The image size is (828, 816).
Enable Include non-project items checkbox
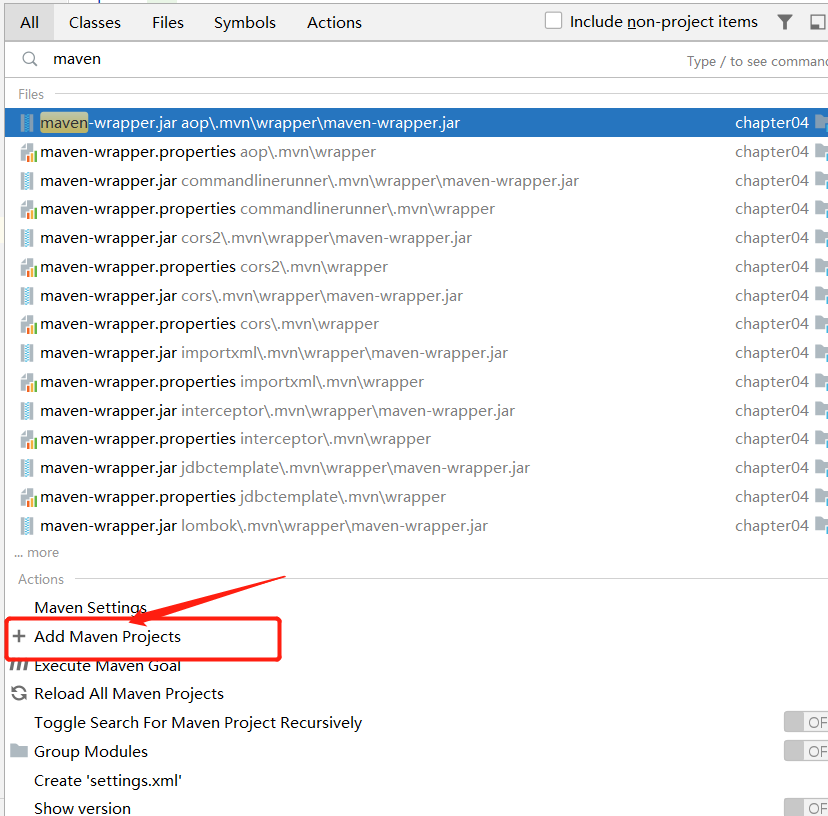pos(553,21)
